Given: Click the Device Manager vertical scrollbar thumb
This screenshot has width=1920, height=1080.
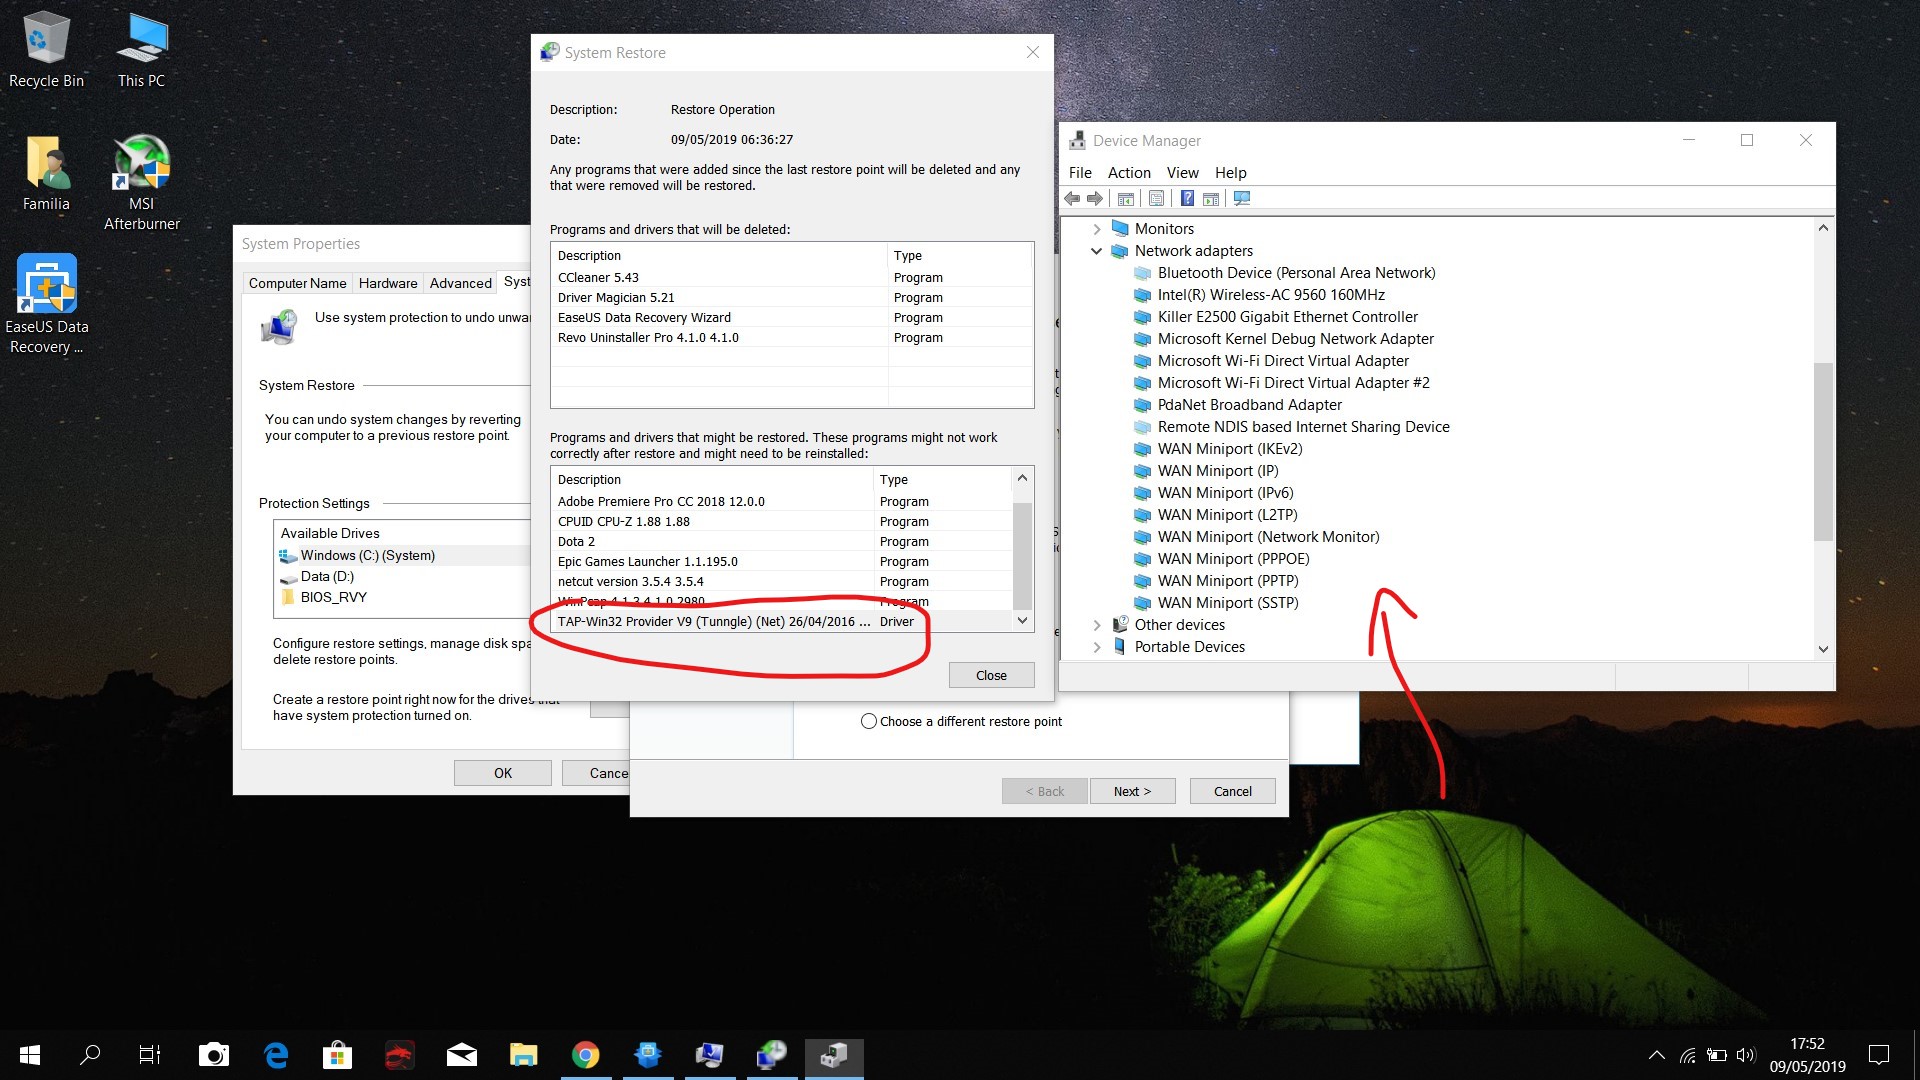Looking at the screenshot, I should tap(1822, 450).
